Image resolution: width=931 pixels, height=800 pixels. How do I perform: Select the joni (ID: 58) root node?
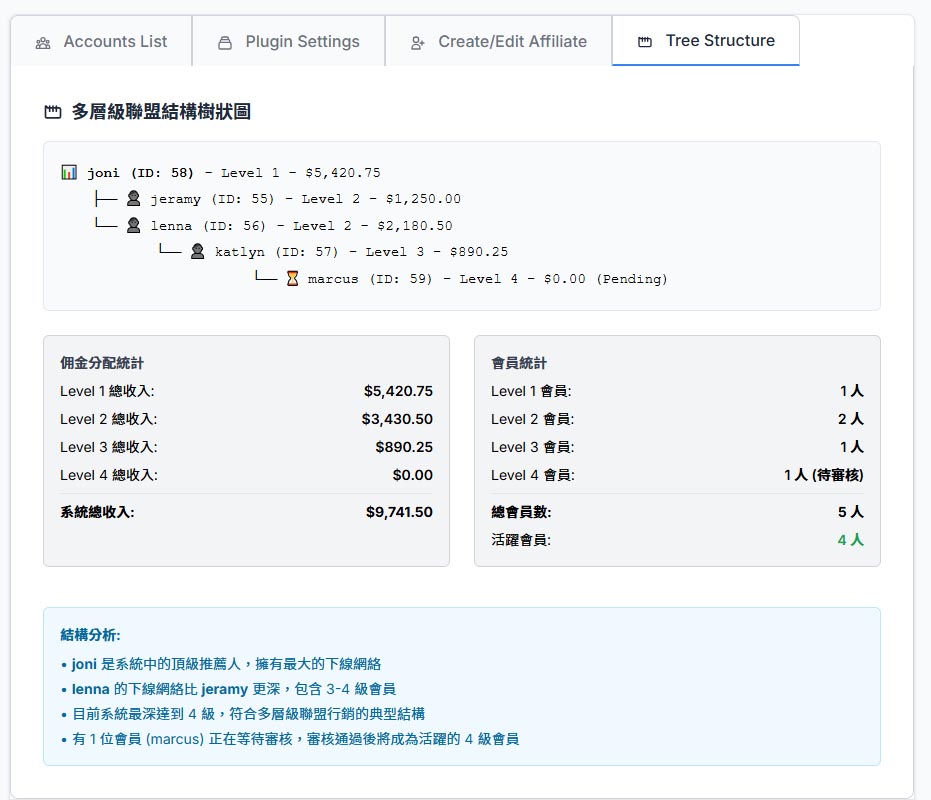point(221,173)
